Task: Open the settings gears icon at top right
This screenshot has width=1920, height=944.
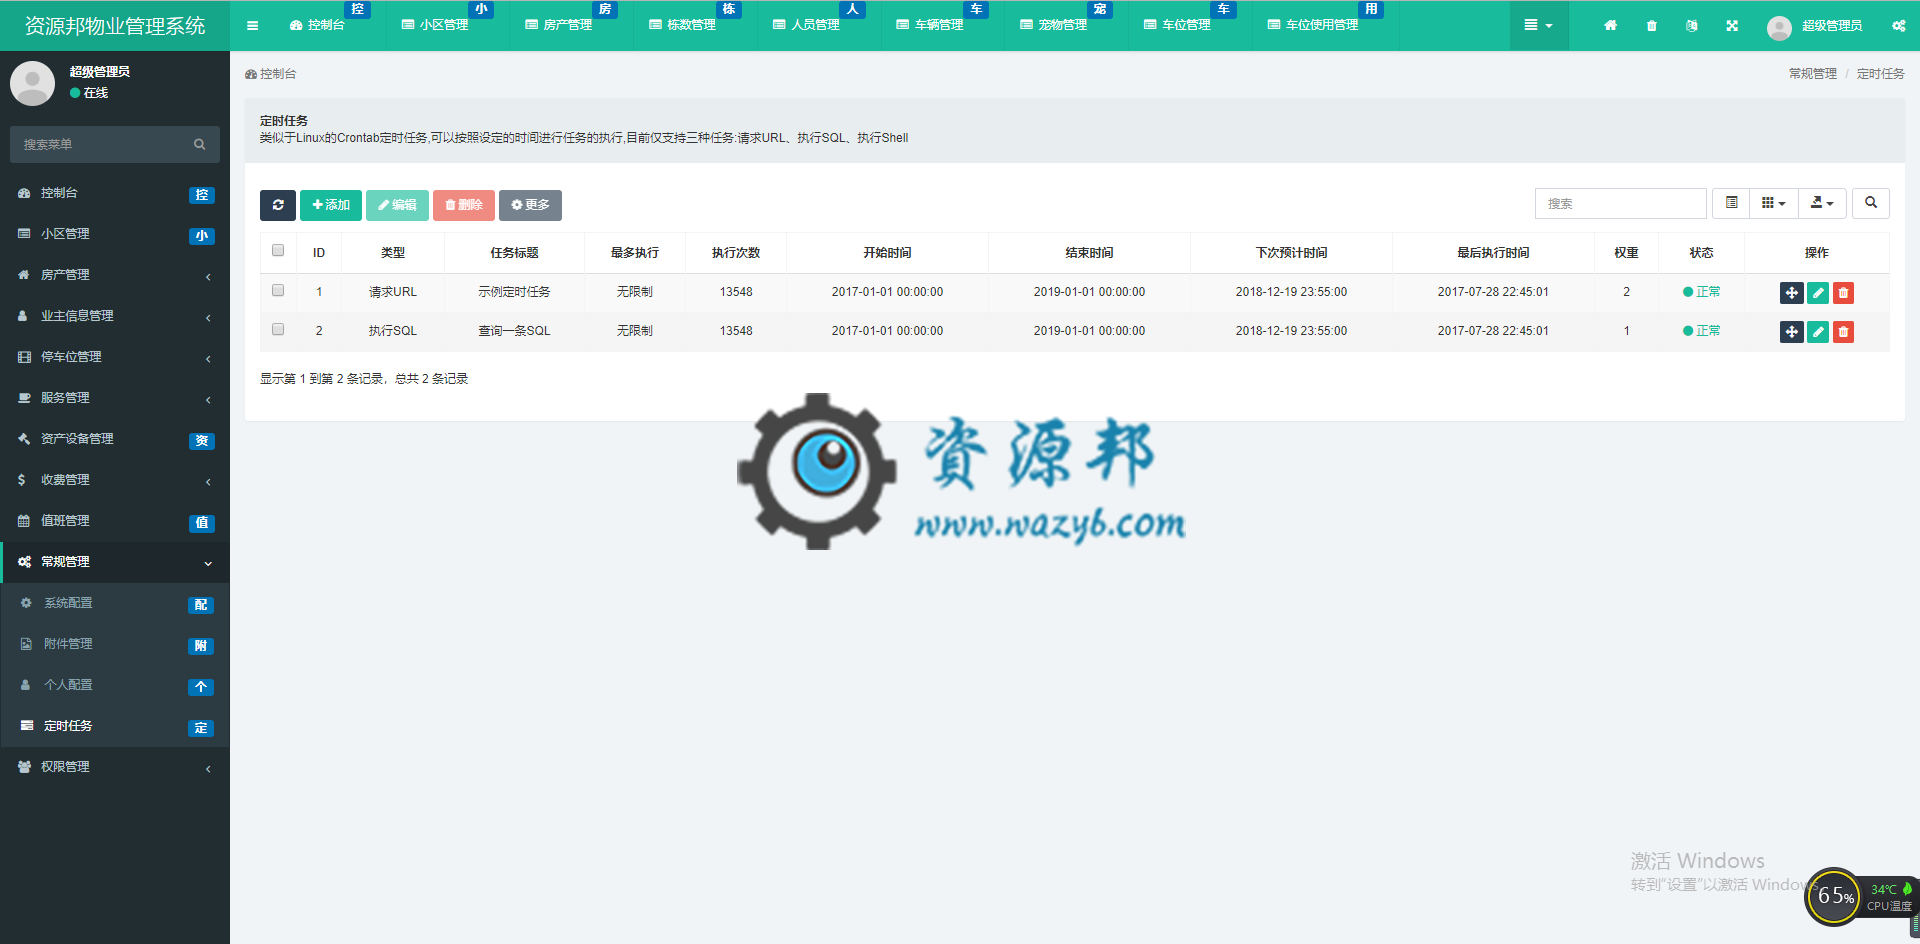Action: pyautogui.click(x=1898, y=25)
